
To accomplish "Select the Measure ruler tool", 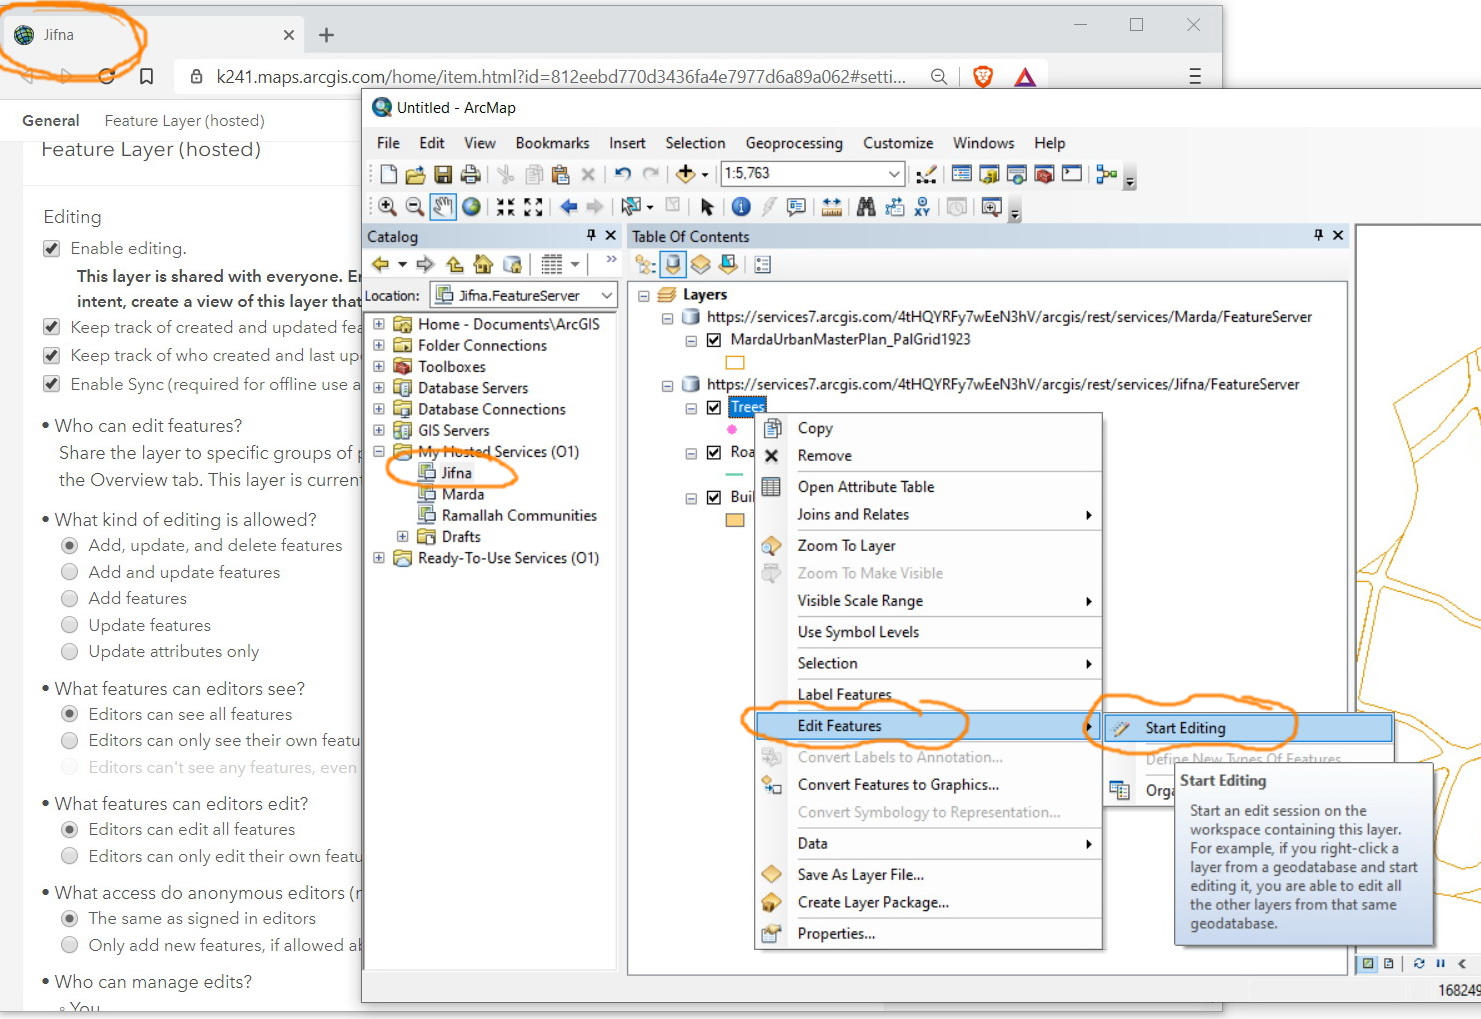I will click(831, 207).
